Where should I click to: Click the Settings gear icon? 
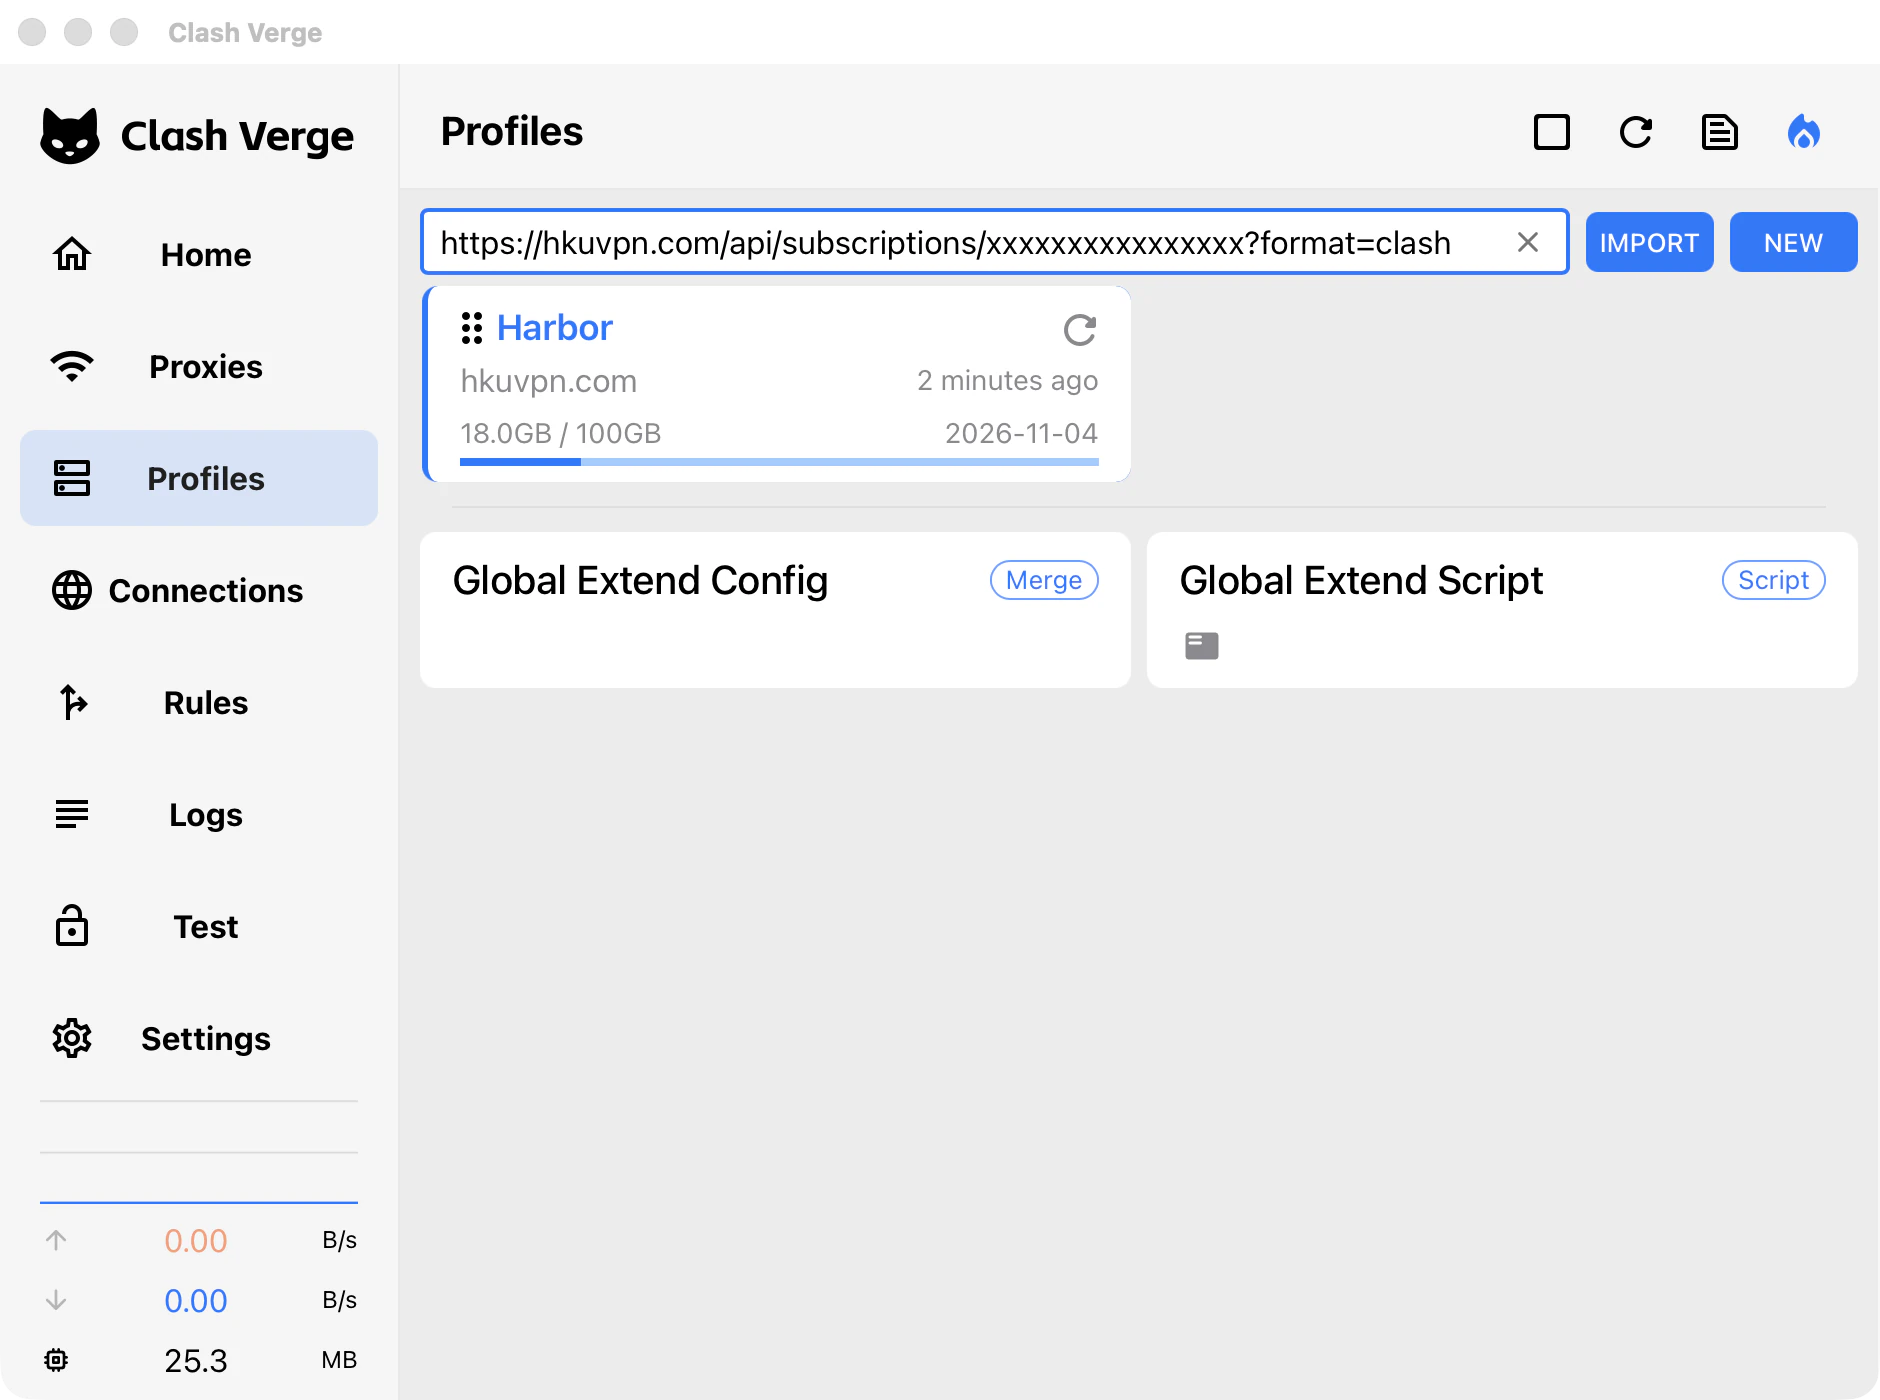click(x=72, y=1039)
